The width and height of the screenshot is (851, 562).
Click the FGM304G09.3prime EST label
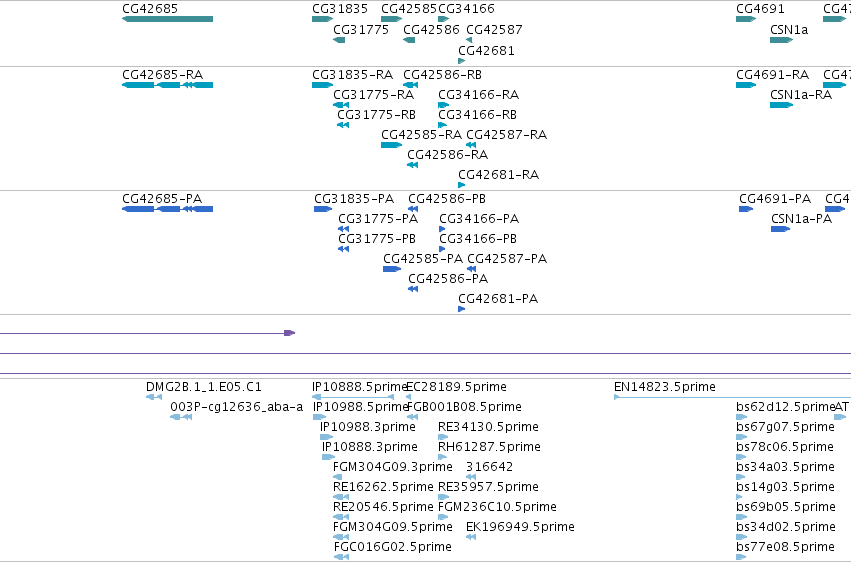pos(393,468)
